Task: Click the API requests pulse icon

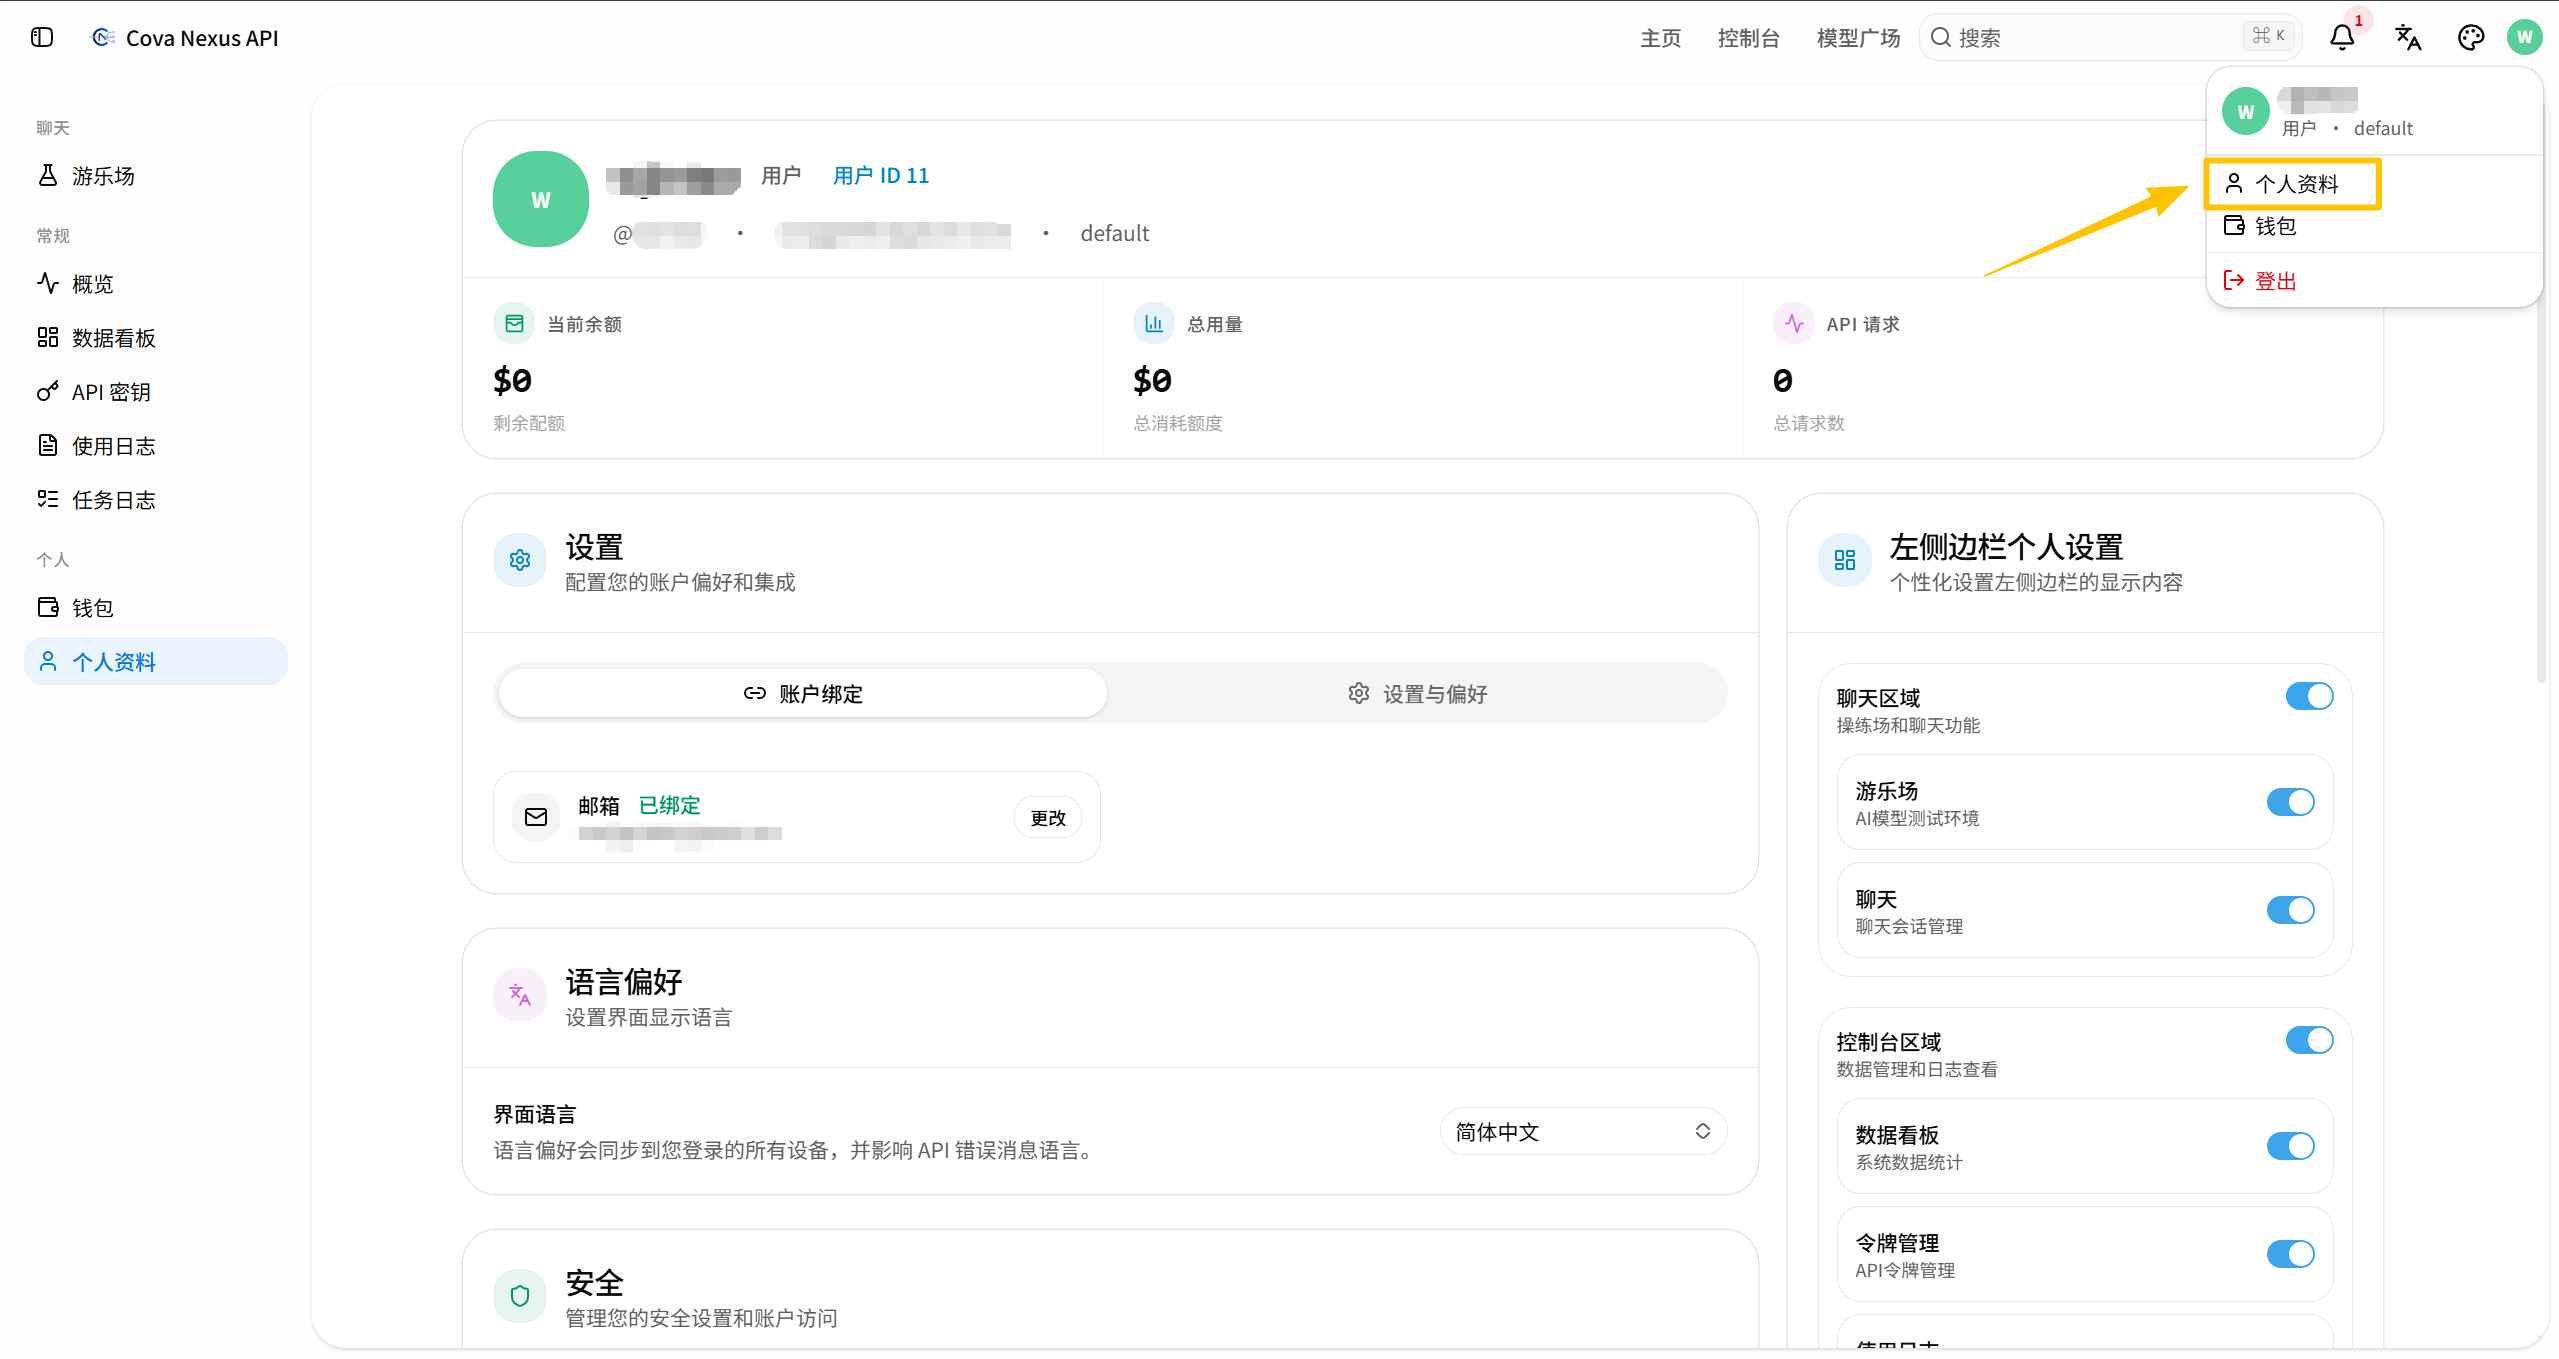Action: click(x=1794, y=324)
